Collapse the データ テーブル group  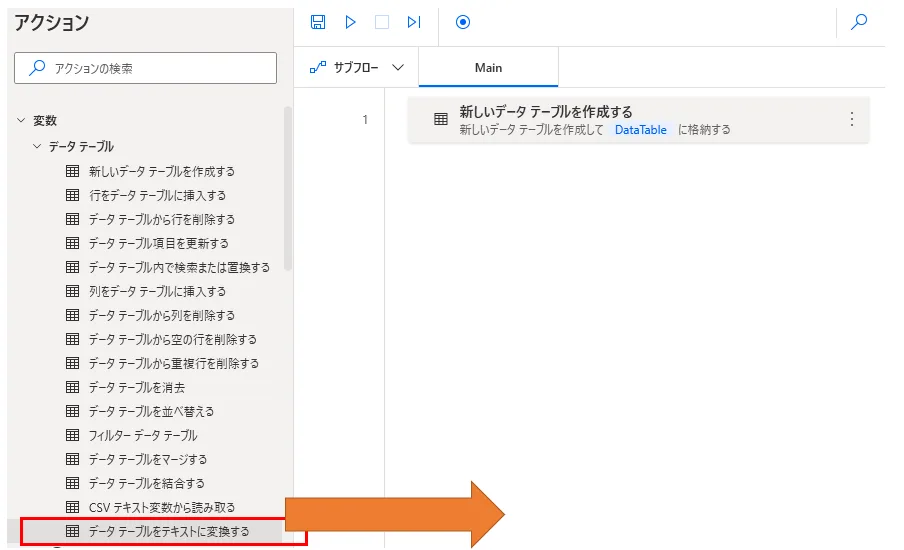coord(37,147)
